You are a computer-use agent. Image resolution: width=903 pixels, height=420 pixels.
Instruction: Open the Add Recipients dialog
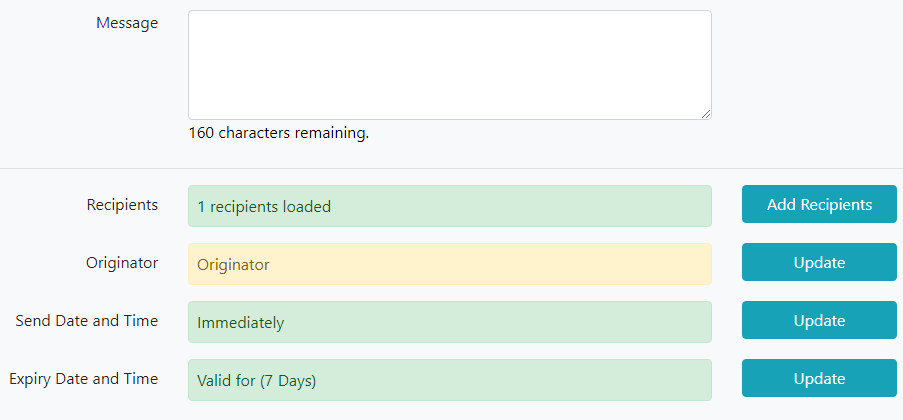(819, 204)
